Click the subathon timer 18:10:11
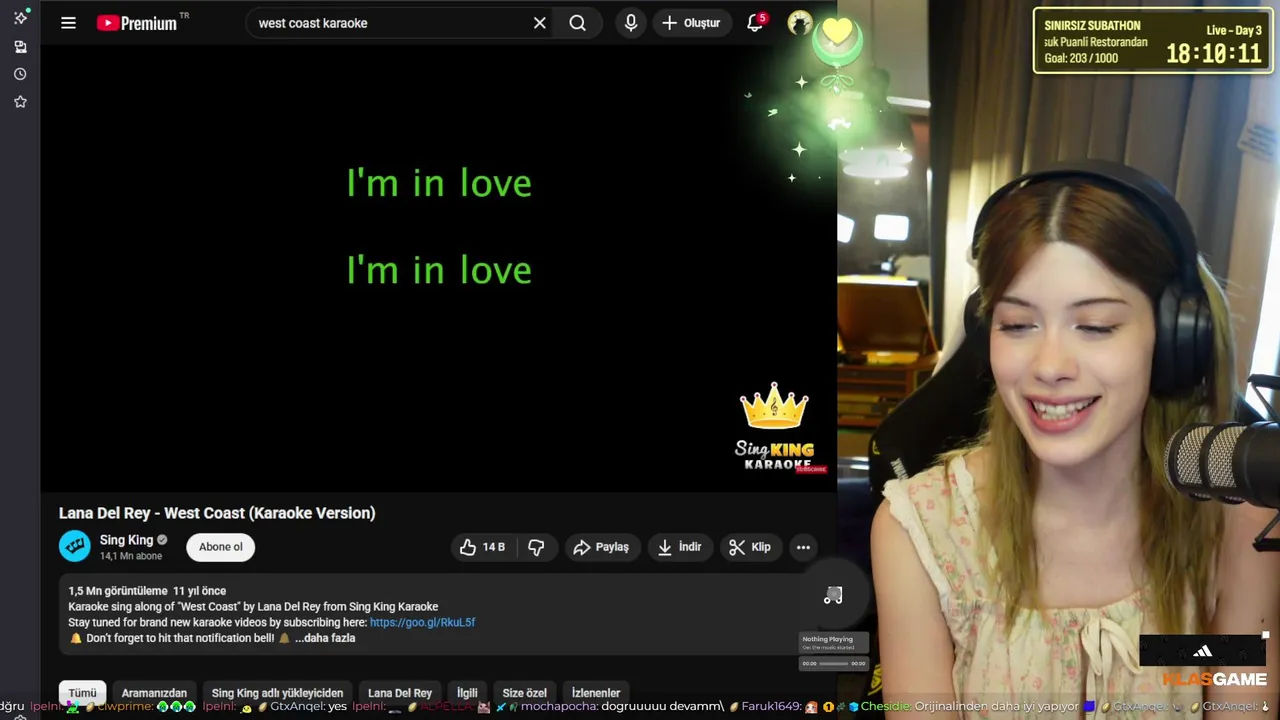The height and width of the screenshot is (720, 1280). tap(1214, 54)
